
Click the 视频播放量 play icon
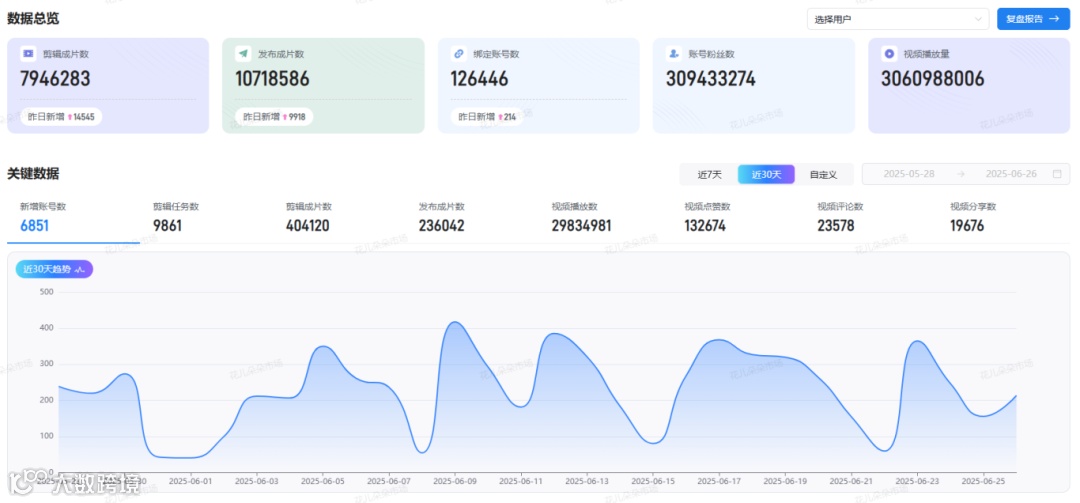click(x=889, y=53)
